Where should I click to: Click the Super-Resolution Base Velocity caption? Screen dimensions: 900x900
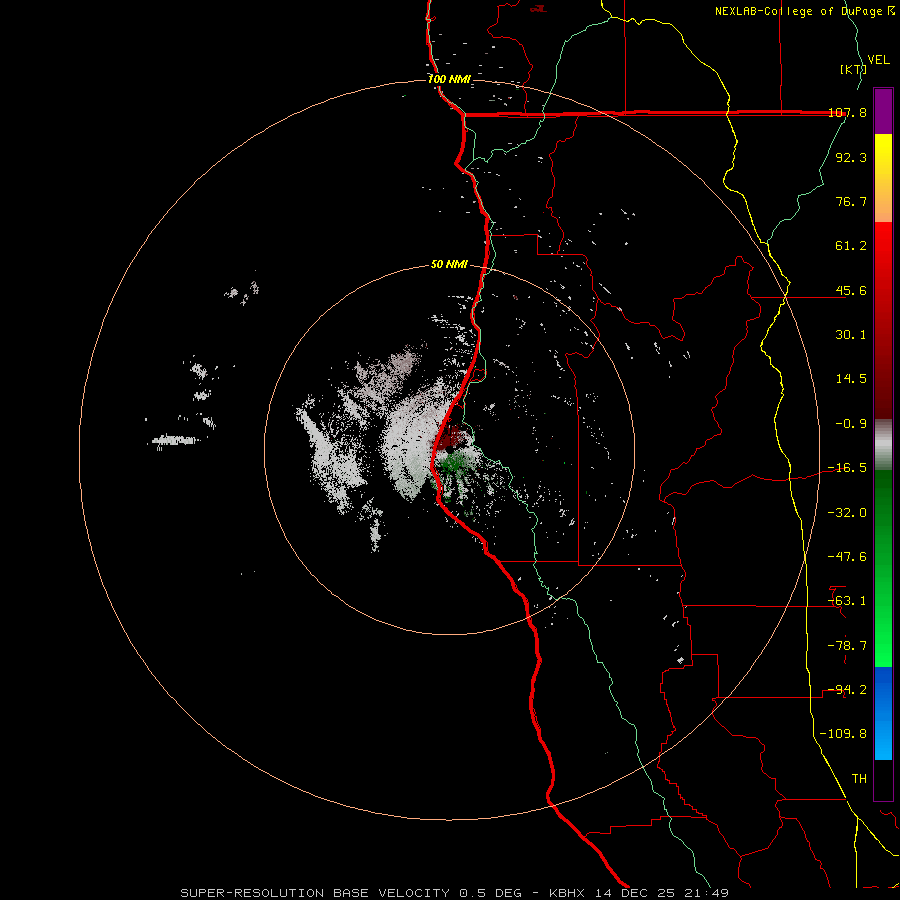point(455,893)
